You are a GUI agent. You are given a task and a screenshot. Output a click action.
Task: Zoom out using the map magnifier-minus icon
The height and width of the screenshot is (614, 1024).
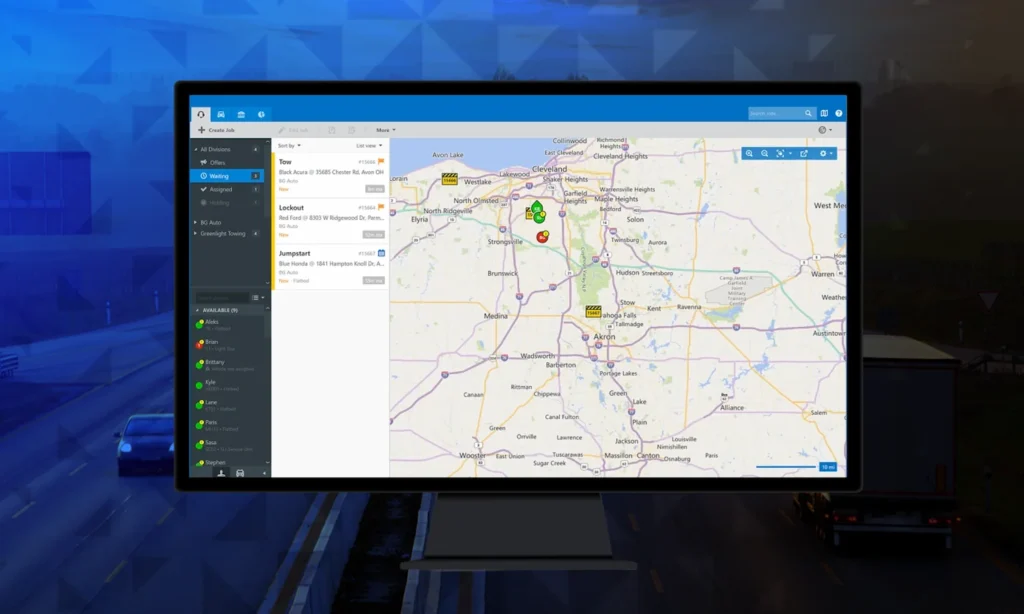click(x=764, y=153)
